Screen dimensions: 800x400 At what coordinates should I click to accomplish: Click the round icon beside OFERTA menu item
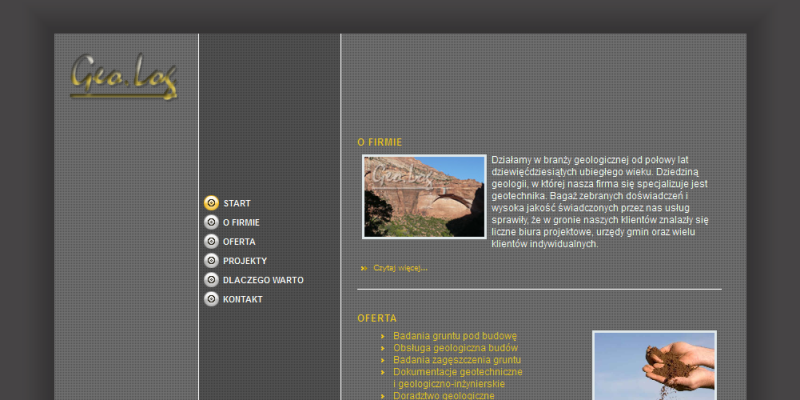(x=211, y=241)
